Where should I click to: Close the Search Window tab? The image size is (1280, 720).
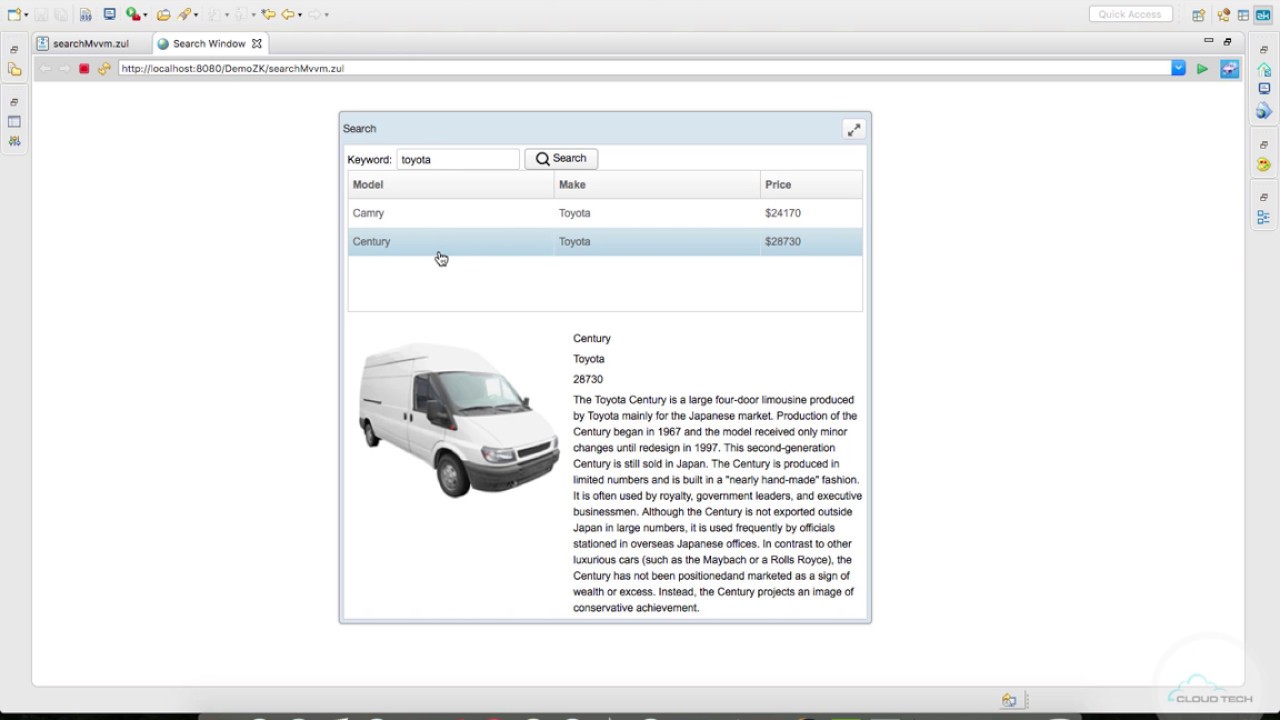click(x=257, y=44)
